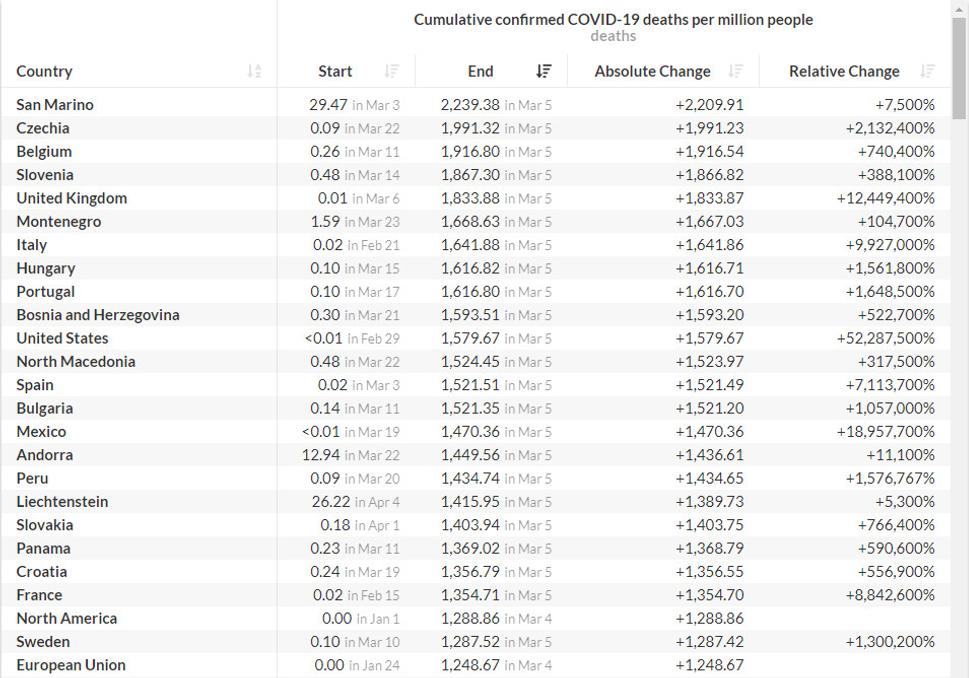Screen dimensions: 969x678
Task: Select the United States country name
Action: click(x=62, y=339)
